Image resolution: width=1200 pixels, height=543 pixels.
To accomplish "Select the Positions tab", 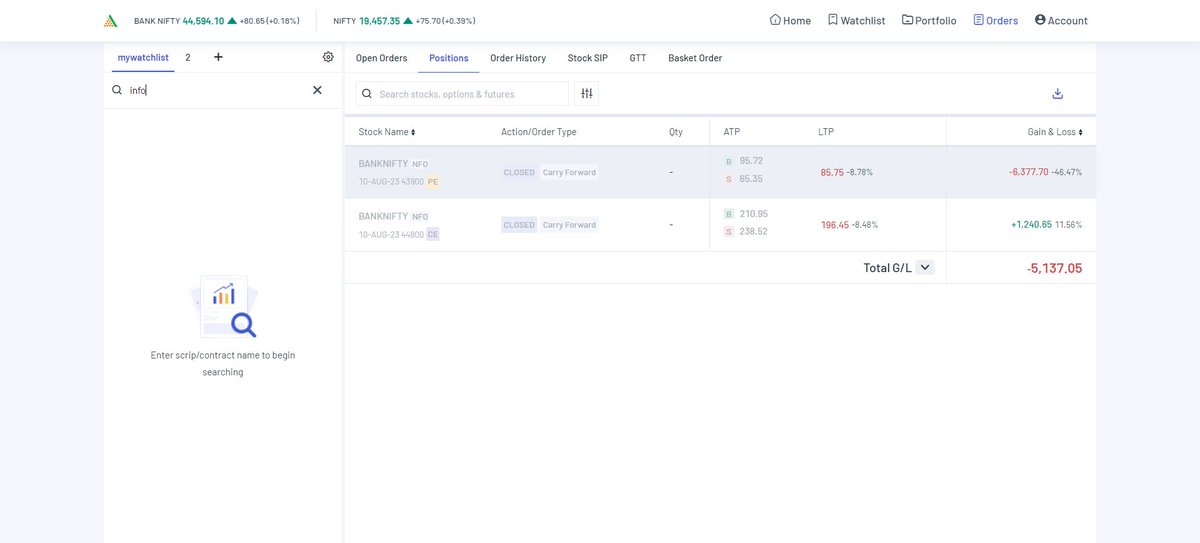I will pyautogui.click(x=449, y=58).
